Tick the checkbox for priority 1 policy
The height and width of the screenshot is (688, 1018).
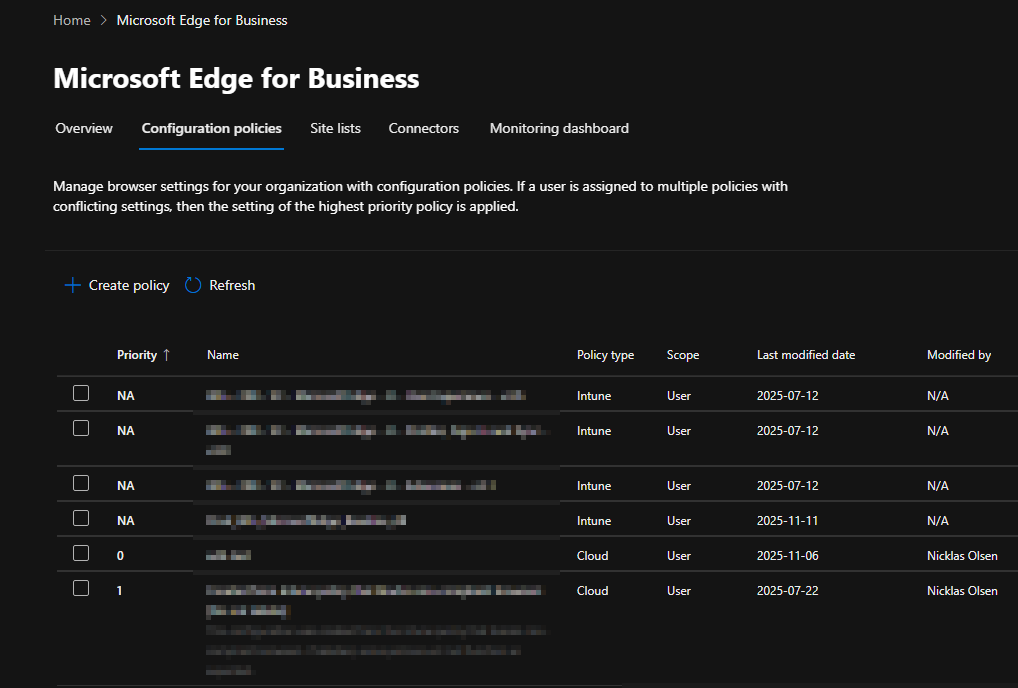[81, 589]
